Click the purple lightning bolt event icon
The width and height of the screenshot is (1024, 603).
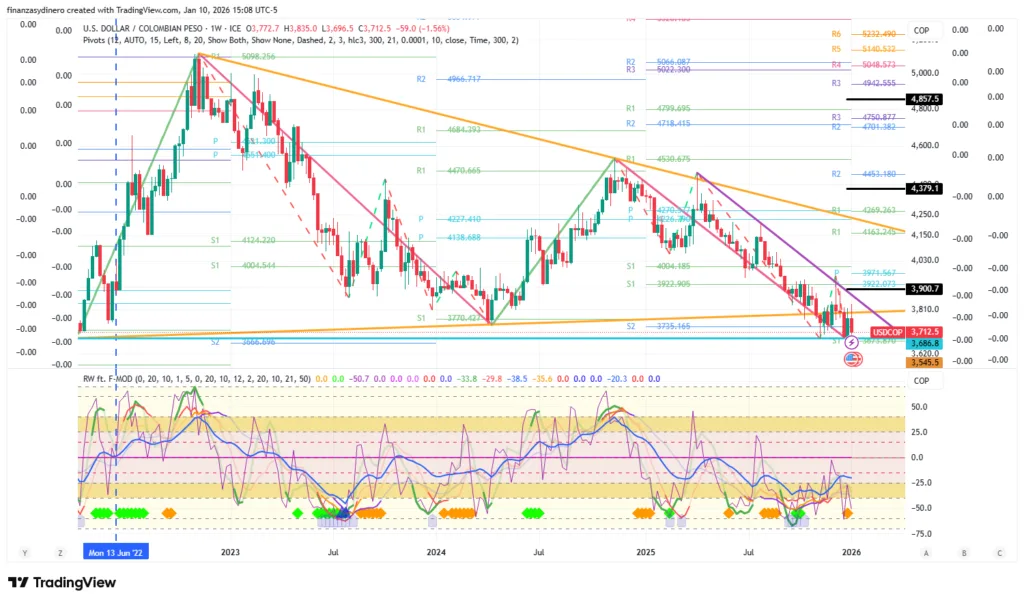click(x=851, y=343)
